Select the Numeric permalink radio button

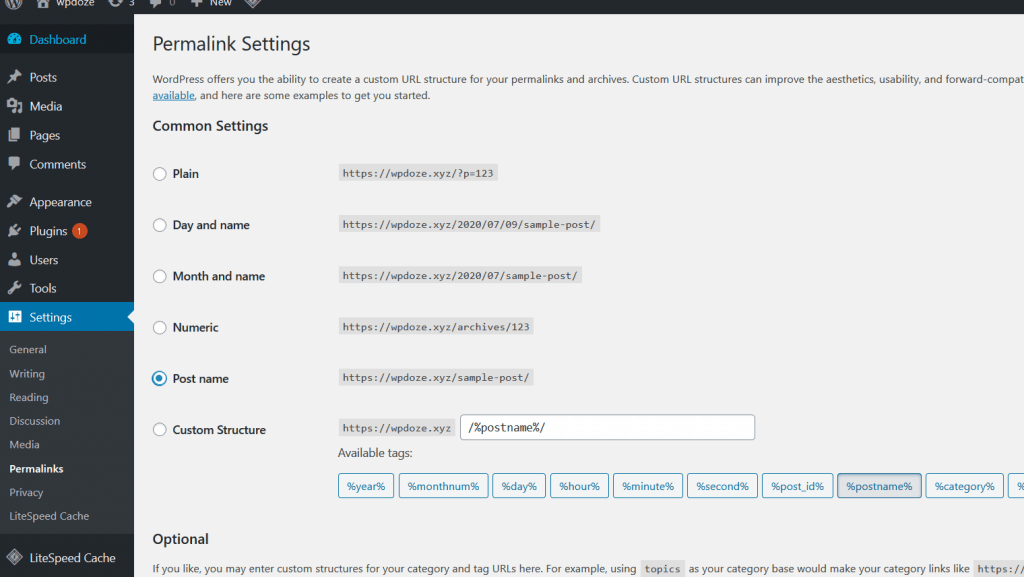click(x=159, y=328)
